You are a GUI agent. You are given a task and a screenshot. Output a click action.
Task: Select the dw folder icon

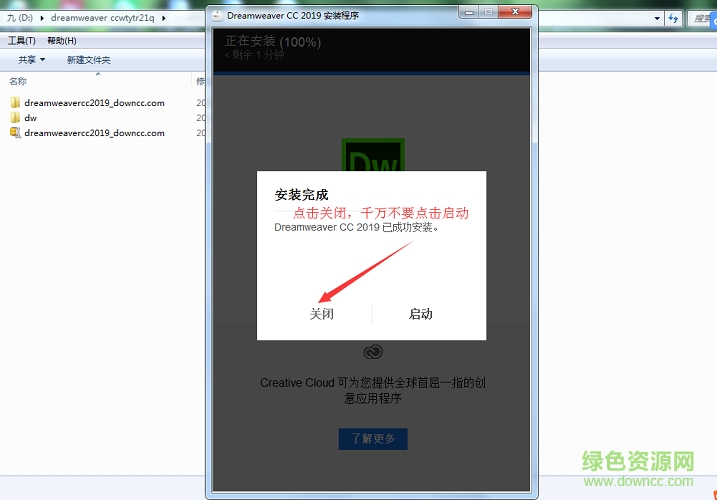coord(15,118)
